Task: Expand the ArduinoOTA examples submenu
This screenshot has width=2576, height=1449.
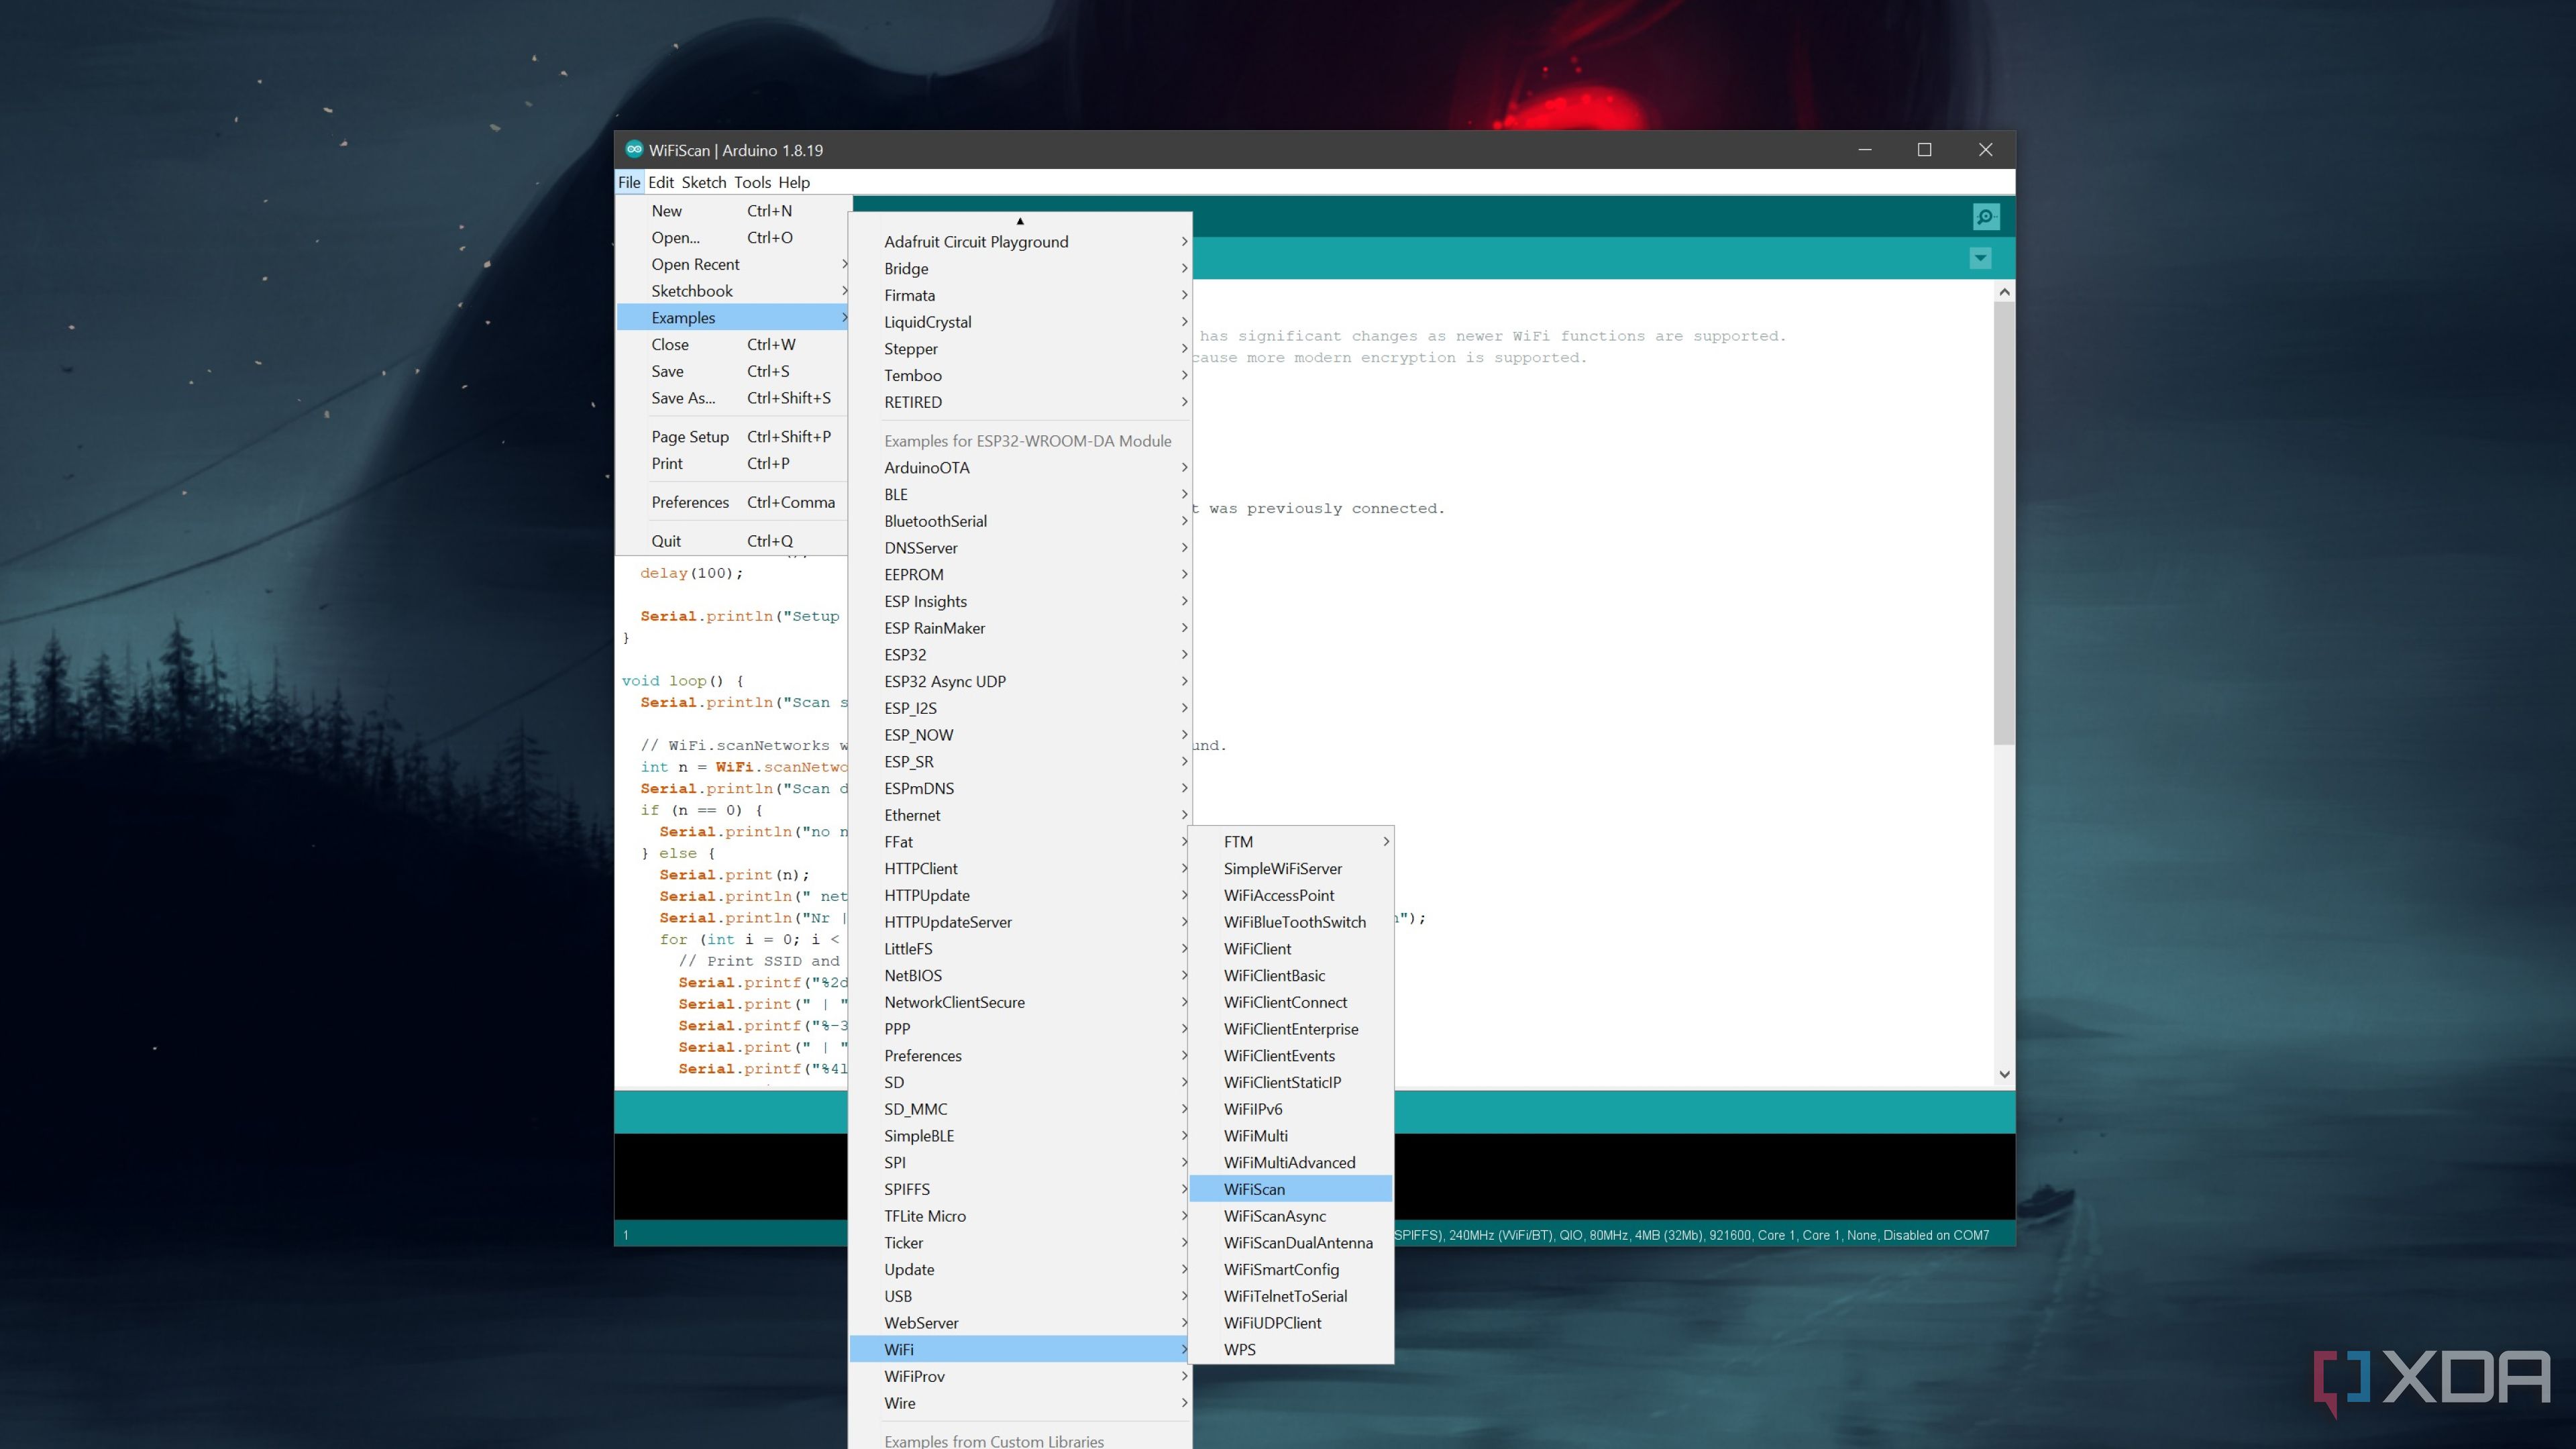Action: pyautogui.click(x=1020, y=468)
